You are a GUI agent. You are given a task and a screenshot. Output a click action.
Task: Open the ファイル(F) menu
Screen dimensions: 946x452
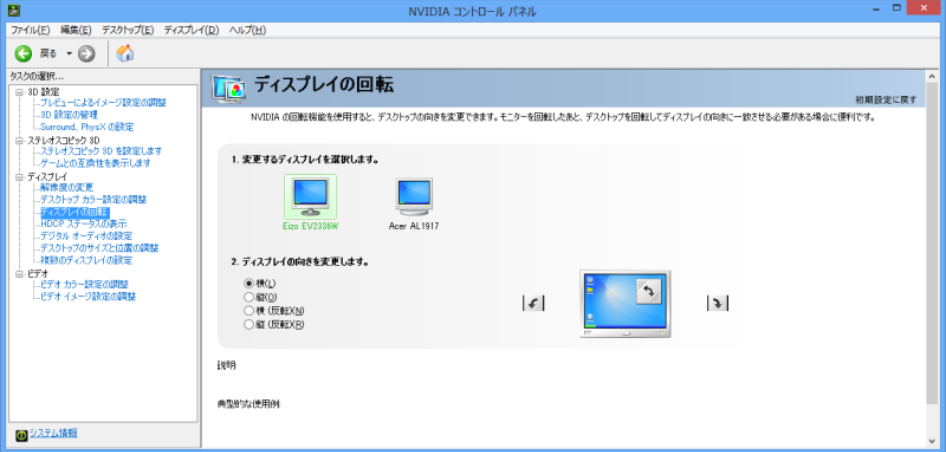(x=30, y=30)
